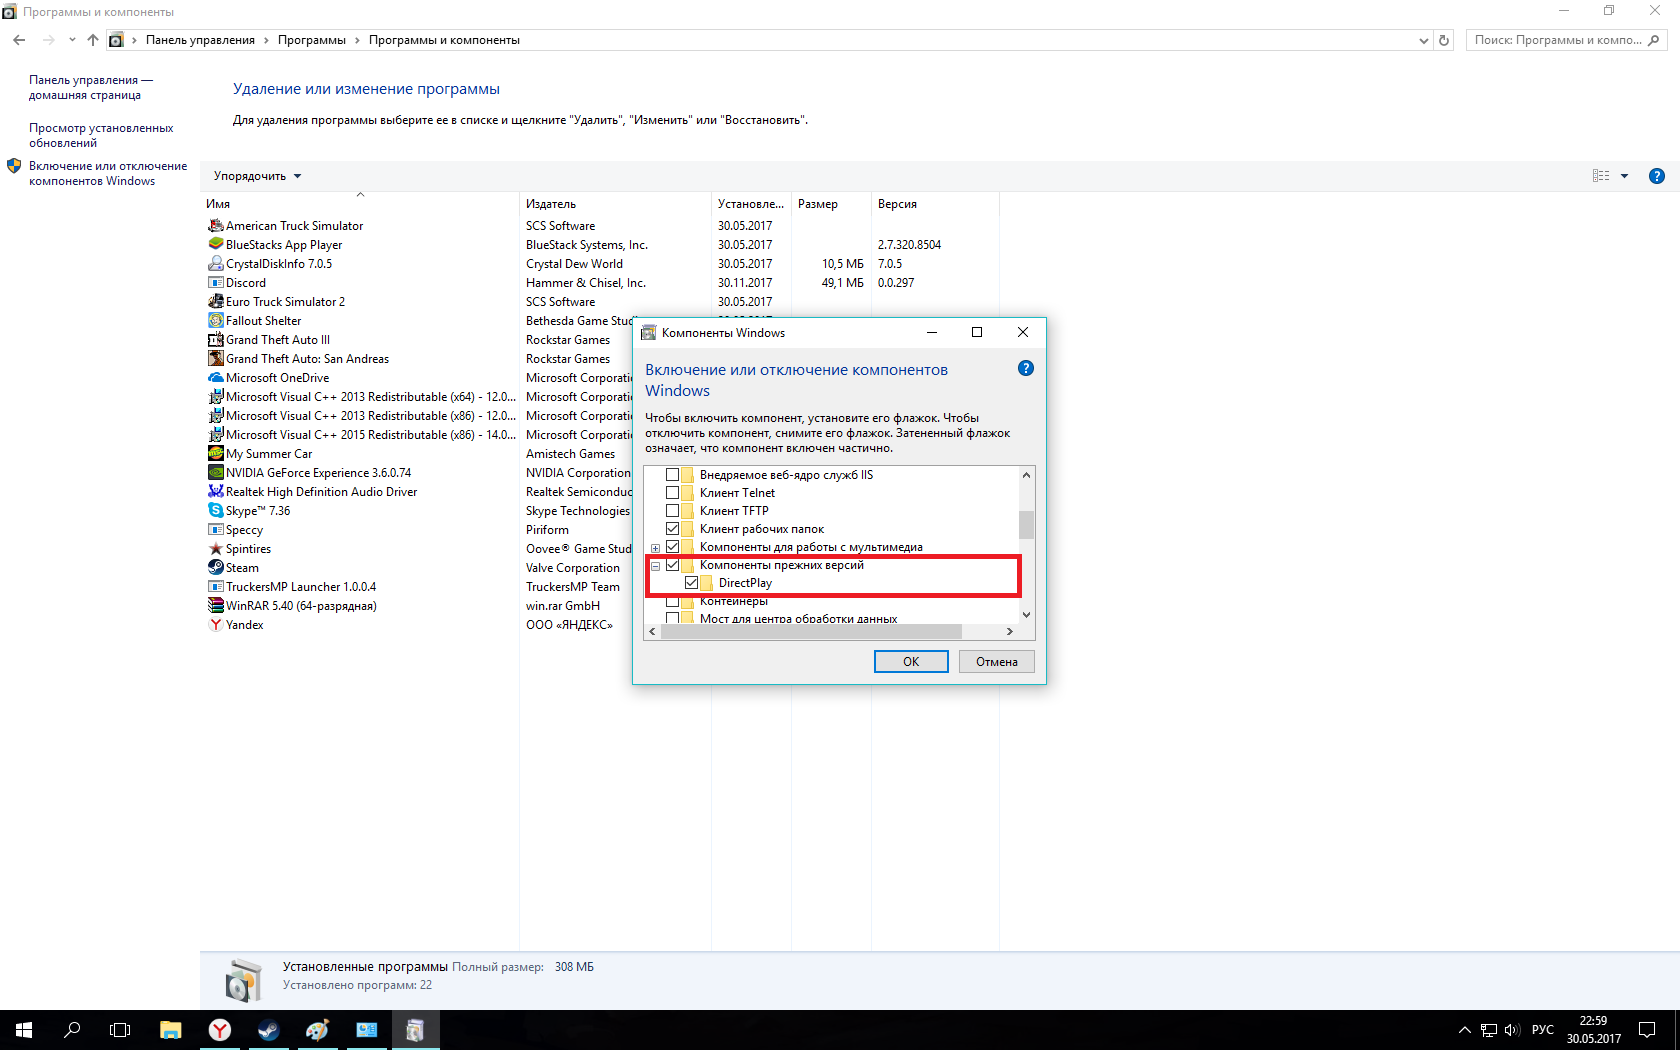The image size is (1680, 1050).
Task: Go back with the navigation arrow
Action: pos(19,40)
